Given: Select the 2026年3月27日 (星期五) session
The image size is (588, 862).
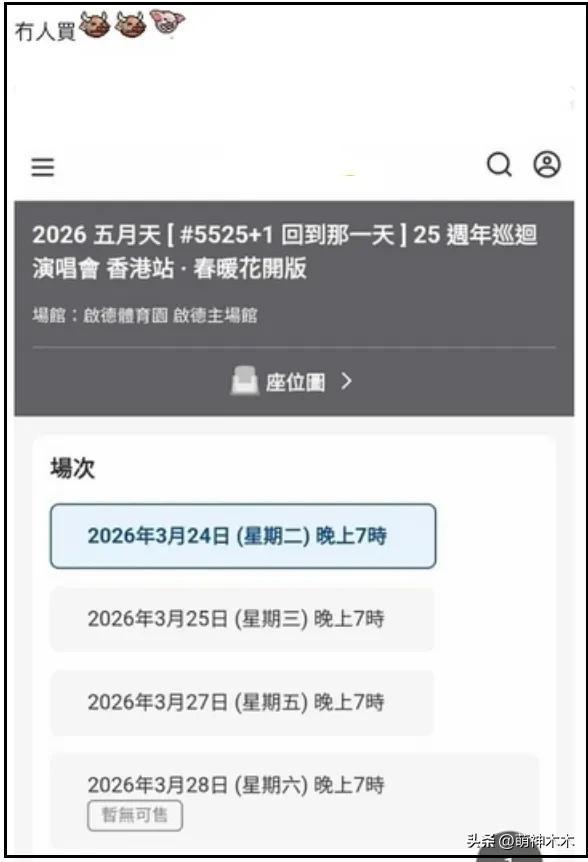Looking at the screenshot, I should 242,703.
